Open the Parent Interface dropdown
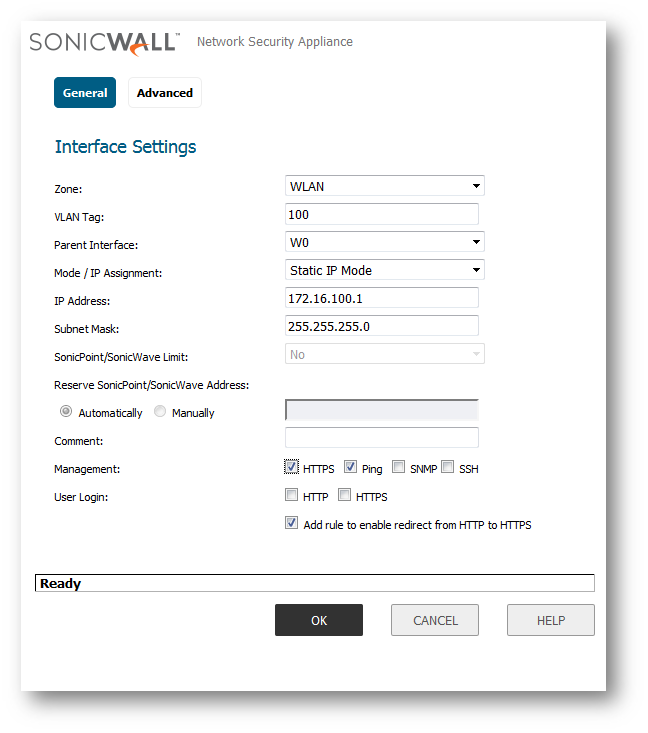Screen dimensions: 648x733 [384, 242]
